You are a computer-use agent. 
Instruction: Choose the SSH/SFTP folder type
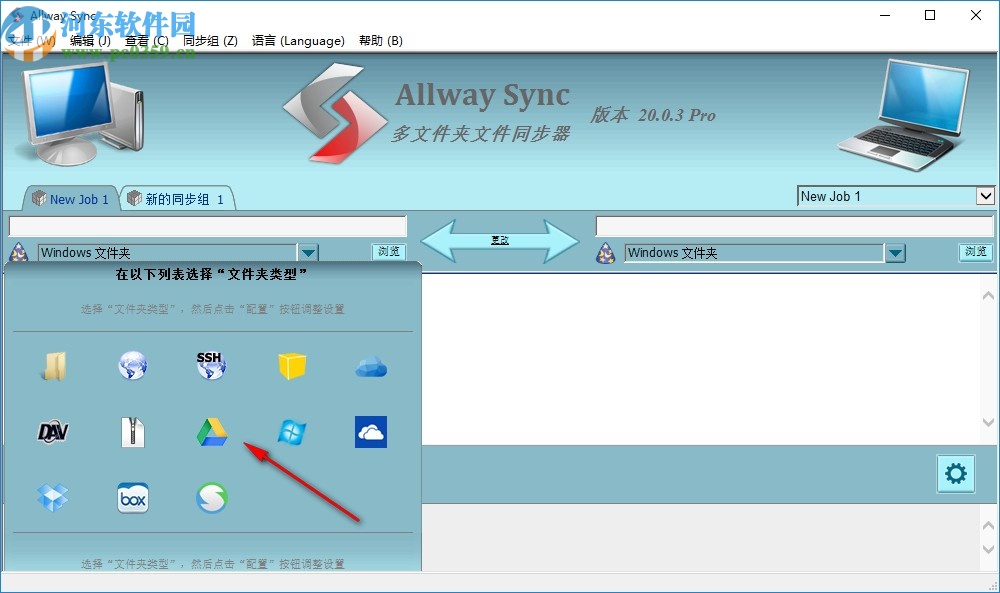211,364
